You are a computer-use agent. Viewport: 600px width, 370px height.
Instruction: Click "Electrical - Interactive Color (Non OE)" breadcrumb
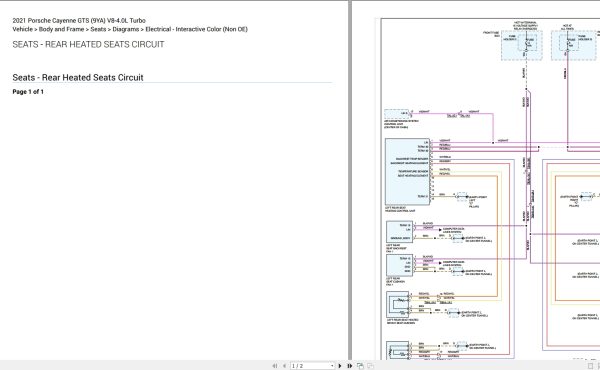[196, 29]
